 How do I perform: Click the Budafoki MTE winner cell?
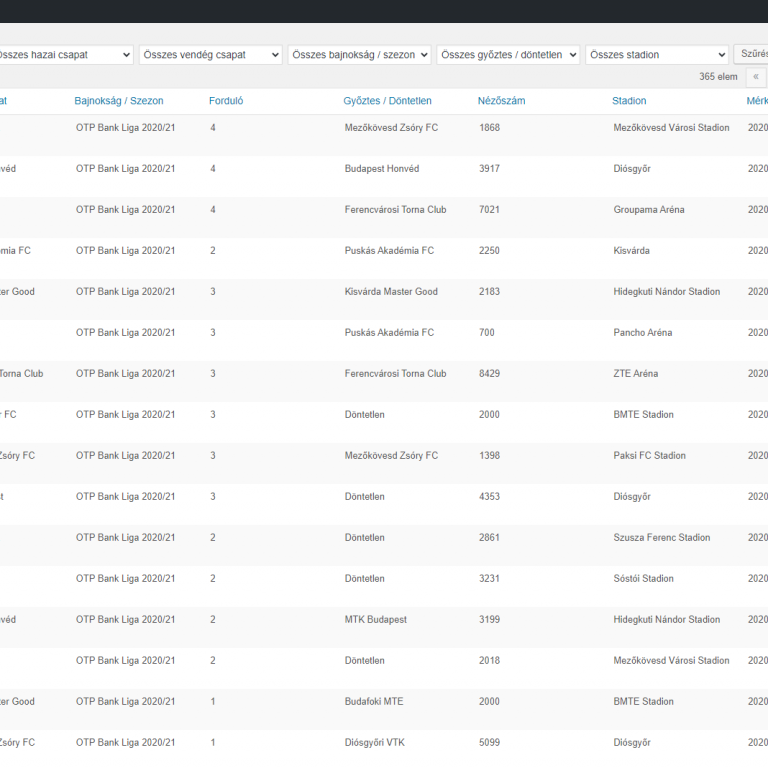(x=374, y=702)
